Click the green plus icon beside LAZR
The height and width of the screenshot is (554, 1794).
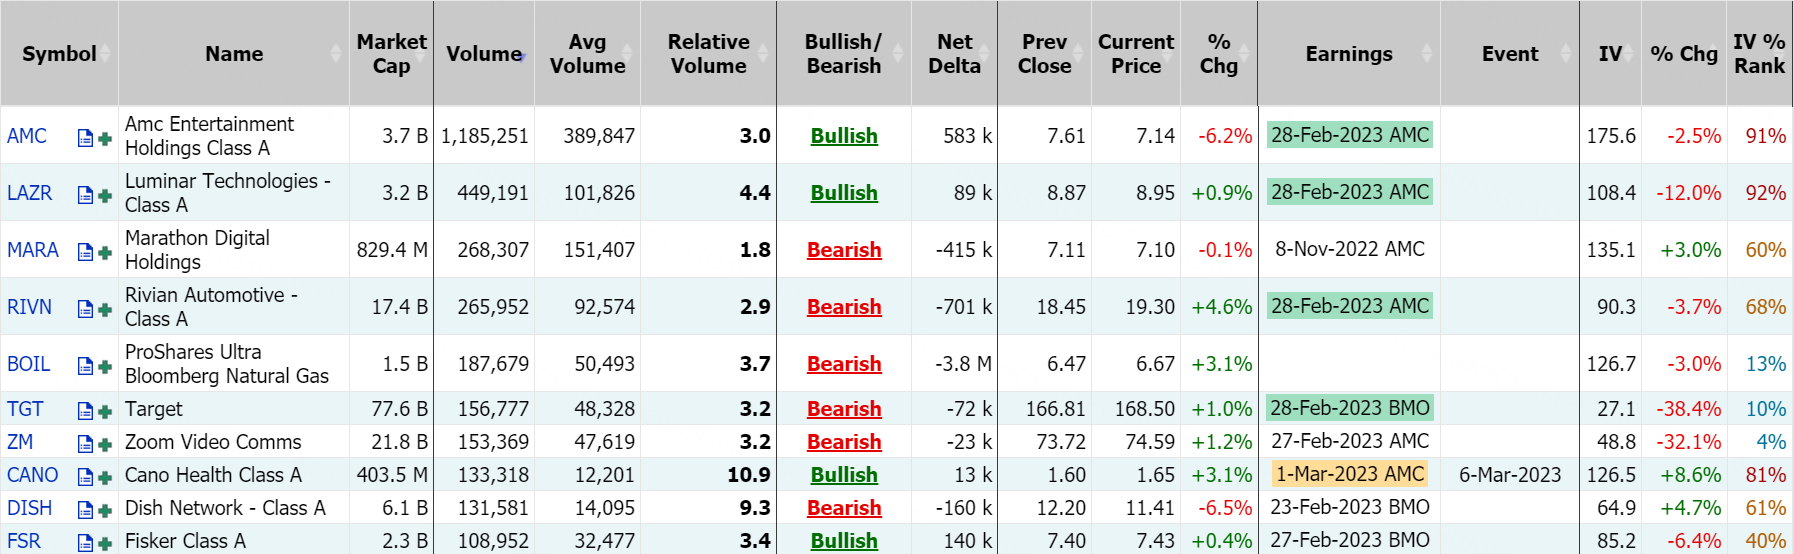pyautogui.click(x=105, y=195)
